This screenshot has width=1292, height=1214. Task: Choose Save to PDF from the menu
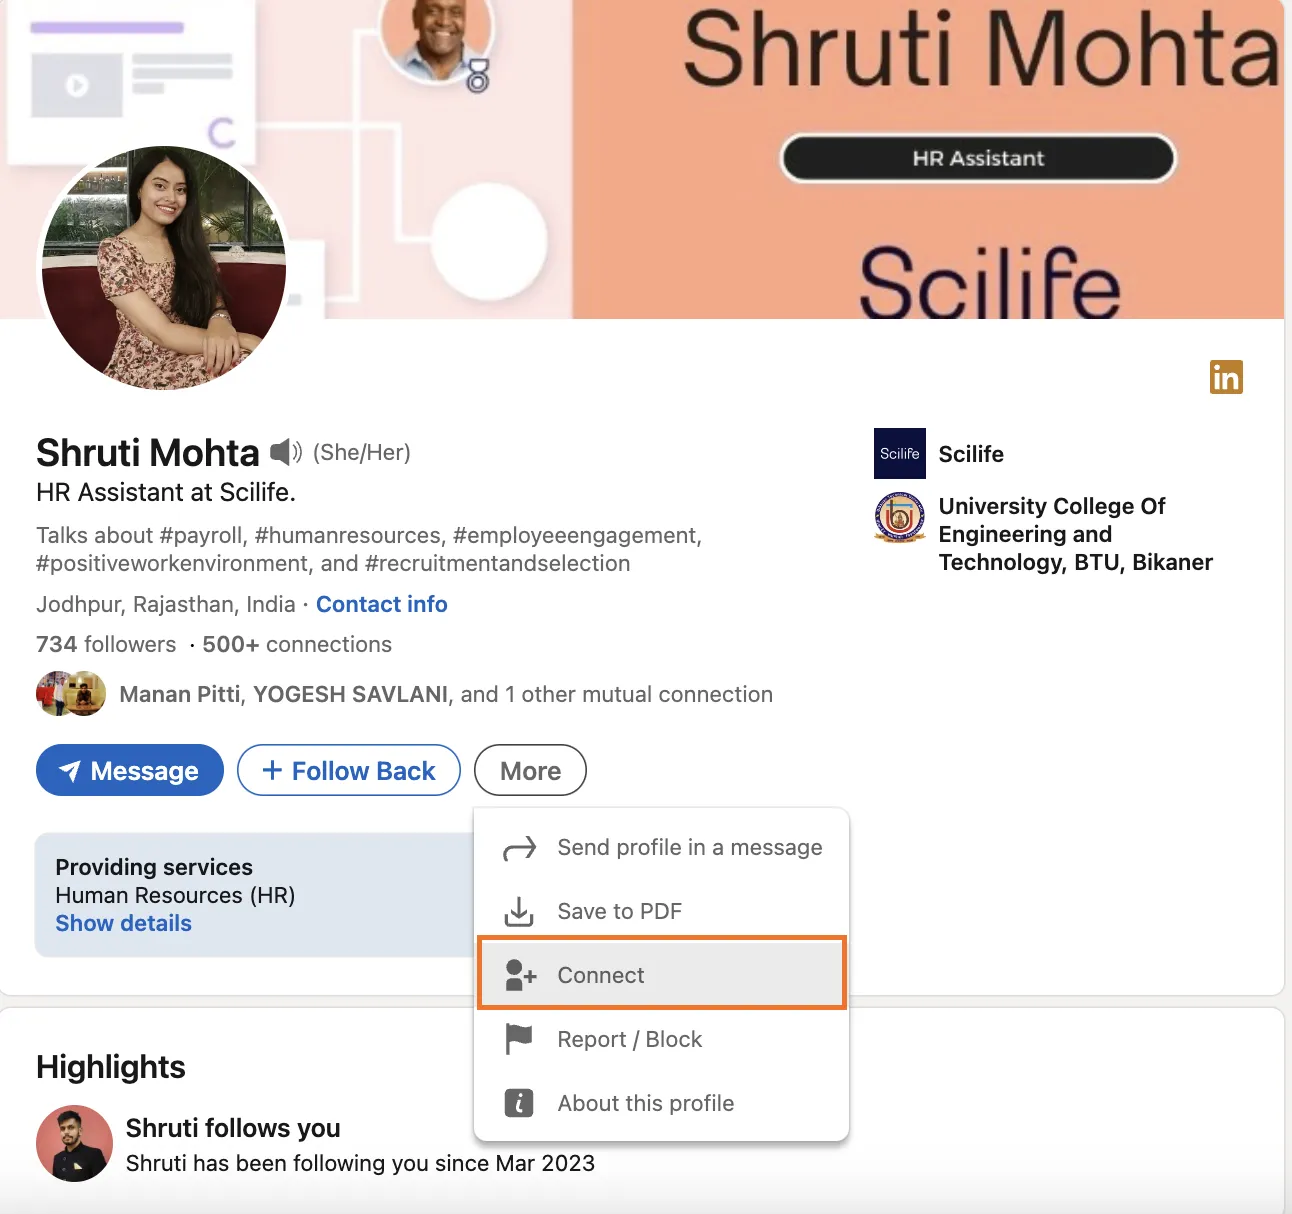(662, 912)
